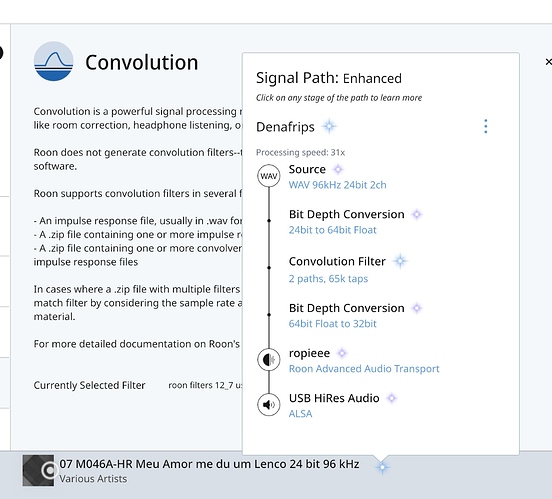The image size is (552, 499).
Task: Open the three-dot menu beside Denafrips
Action: pyautogui.click(x=486, y=126)
